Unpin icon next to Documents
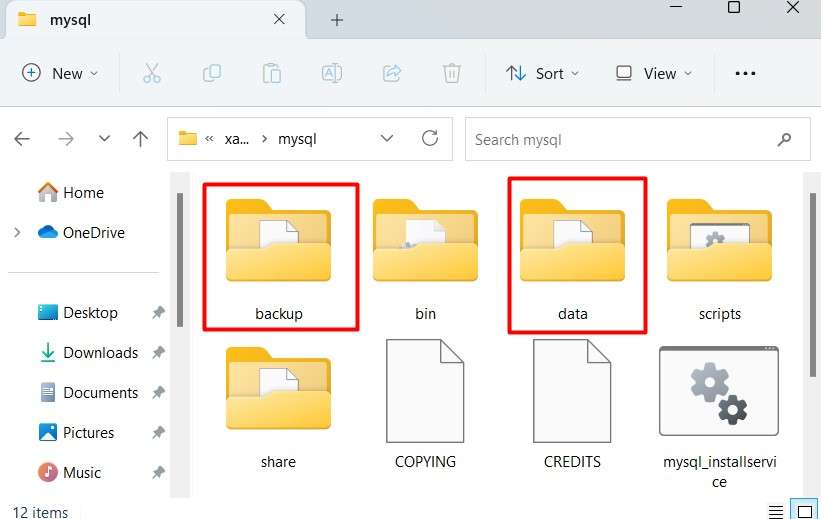The height and width of the screenshot is (519, 821). tap(158, 393)
